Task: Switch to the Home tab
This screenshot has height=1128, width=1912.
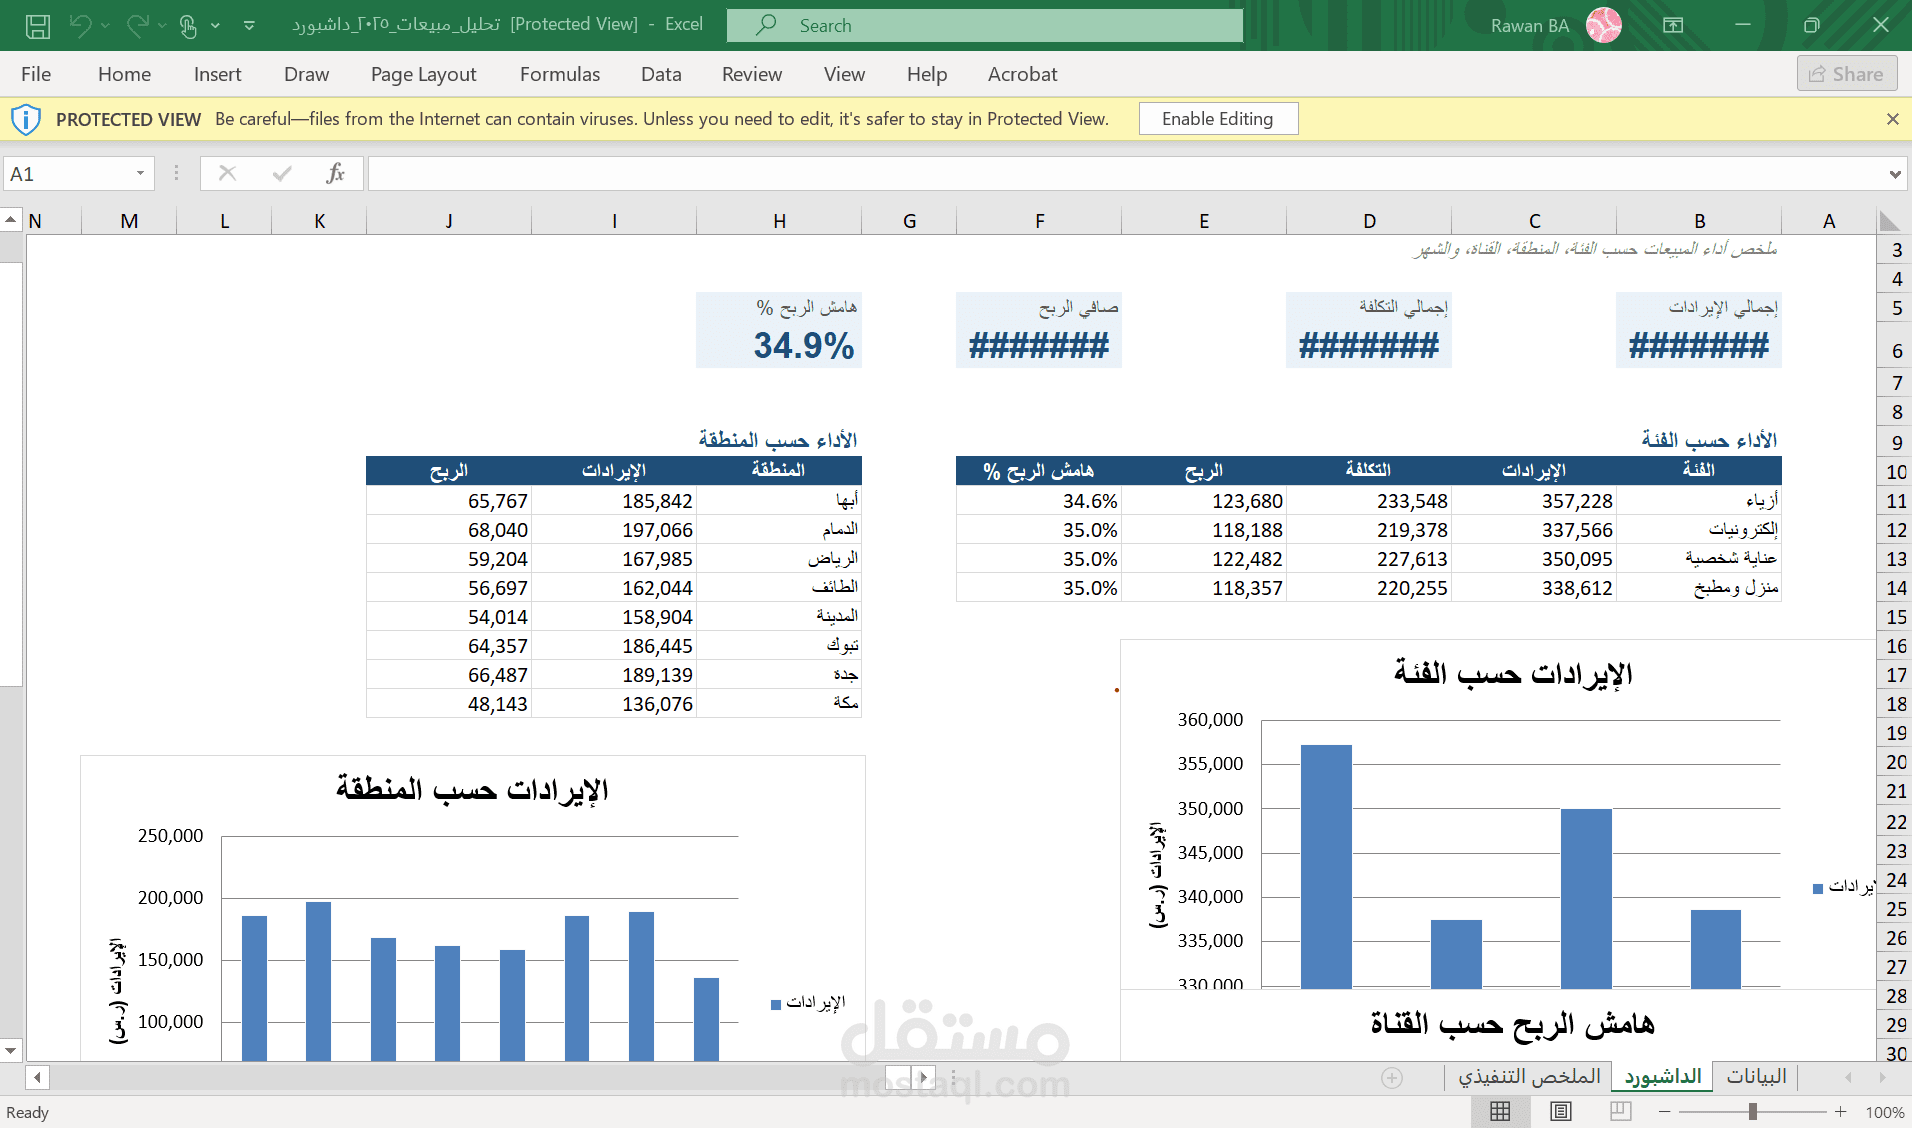Action: click(x=124, y=74)
